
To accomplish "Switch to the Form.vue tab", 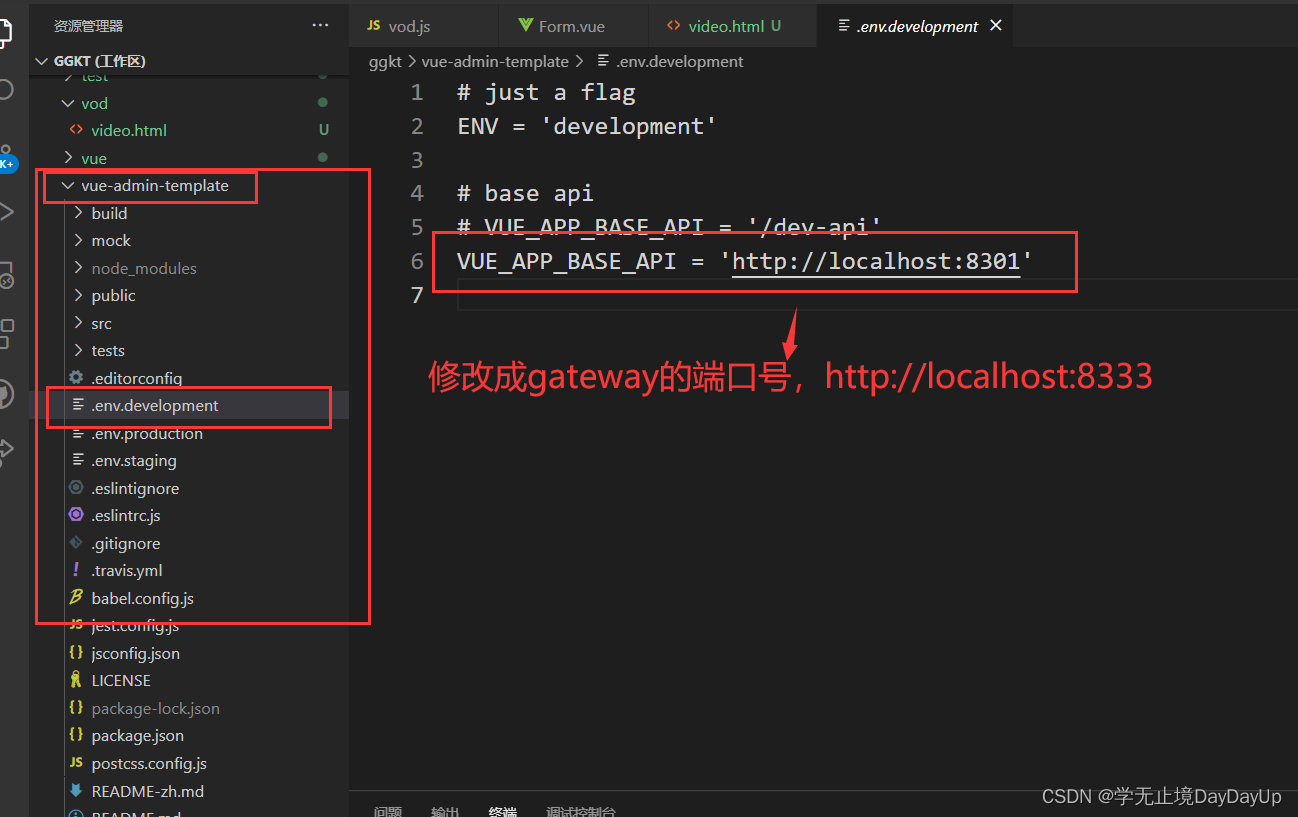I will pos(574,26).
